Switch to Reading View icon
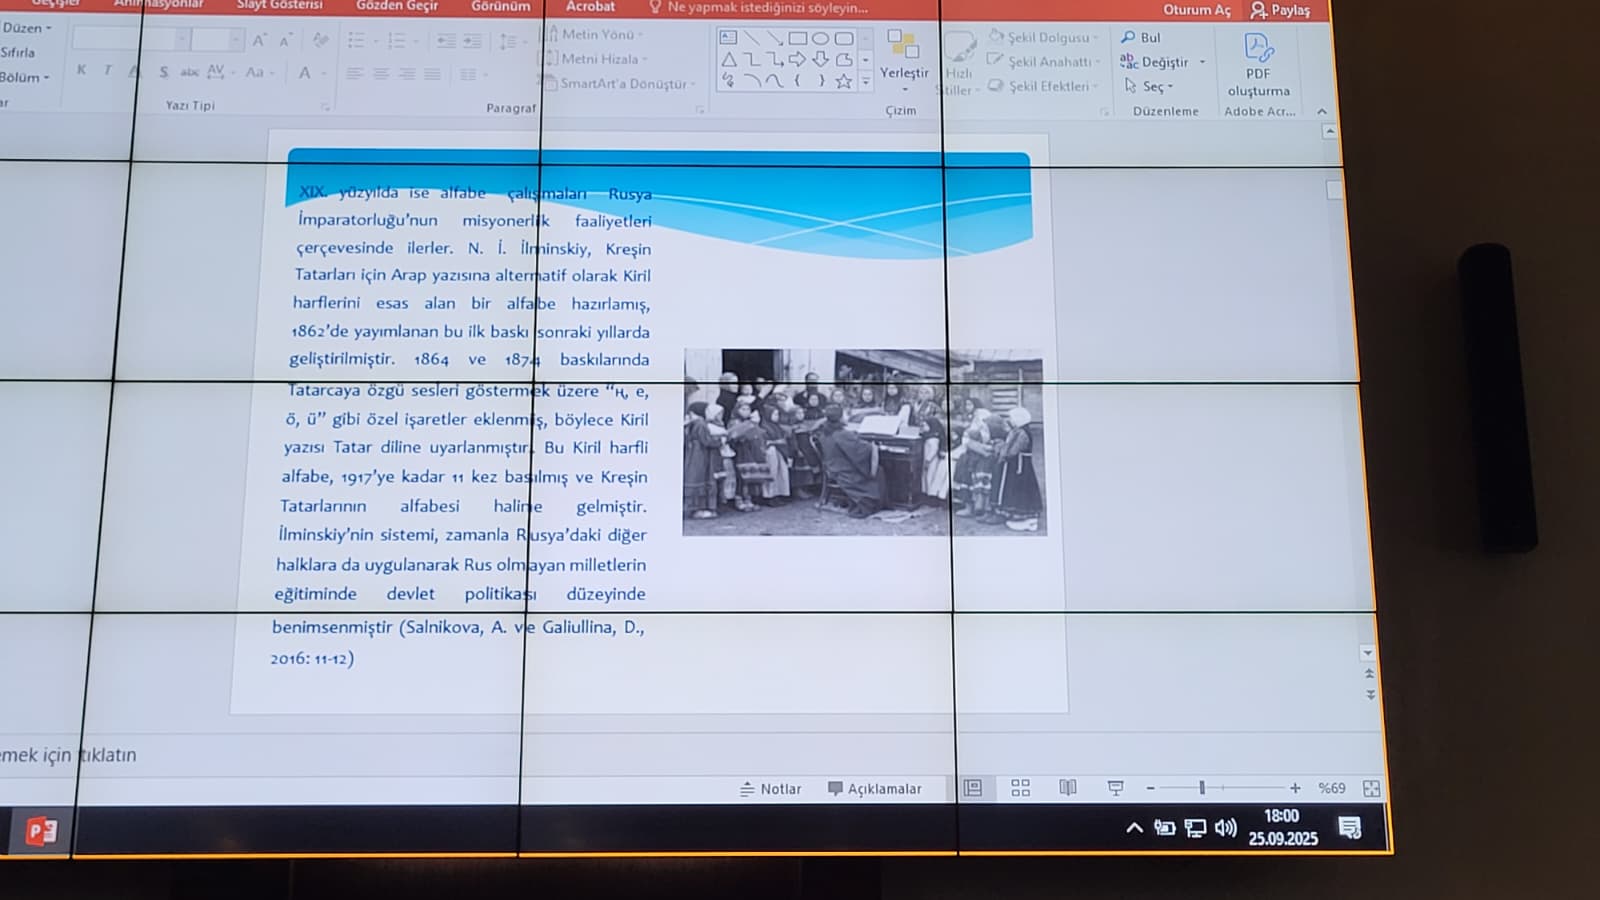 tap(1068, 788)
